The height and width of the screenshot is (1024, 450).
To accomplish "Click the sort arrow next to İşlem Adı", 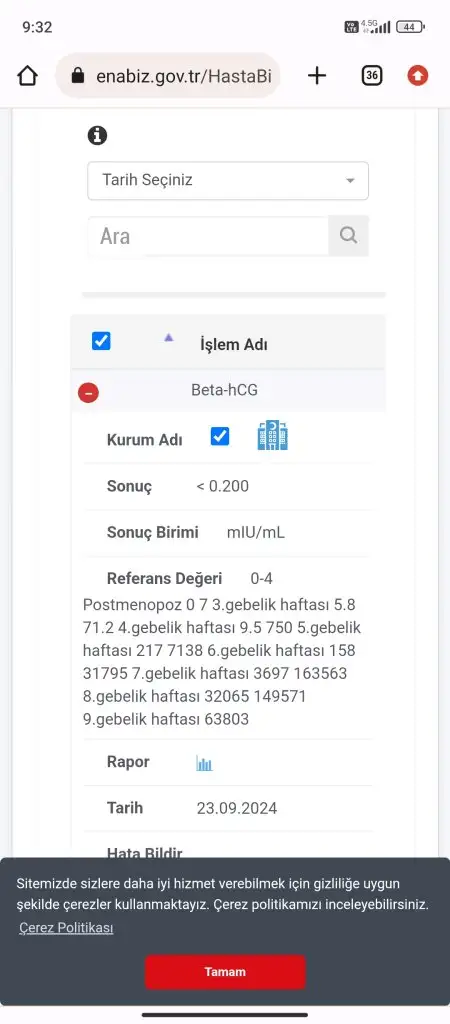I will [x=169, y=338].
